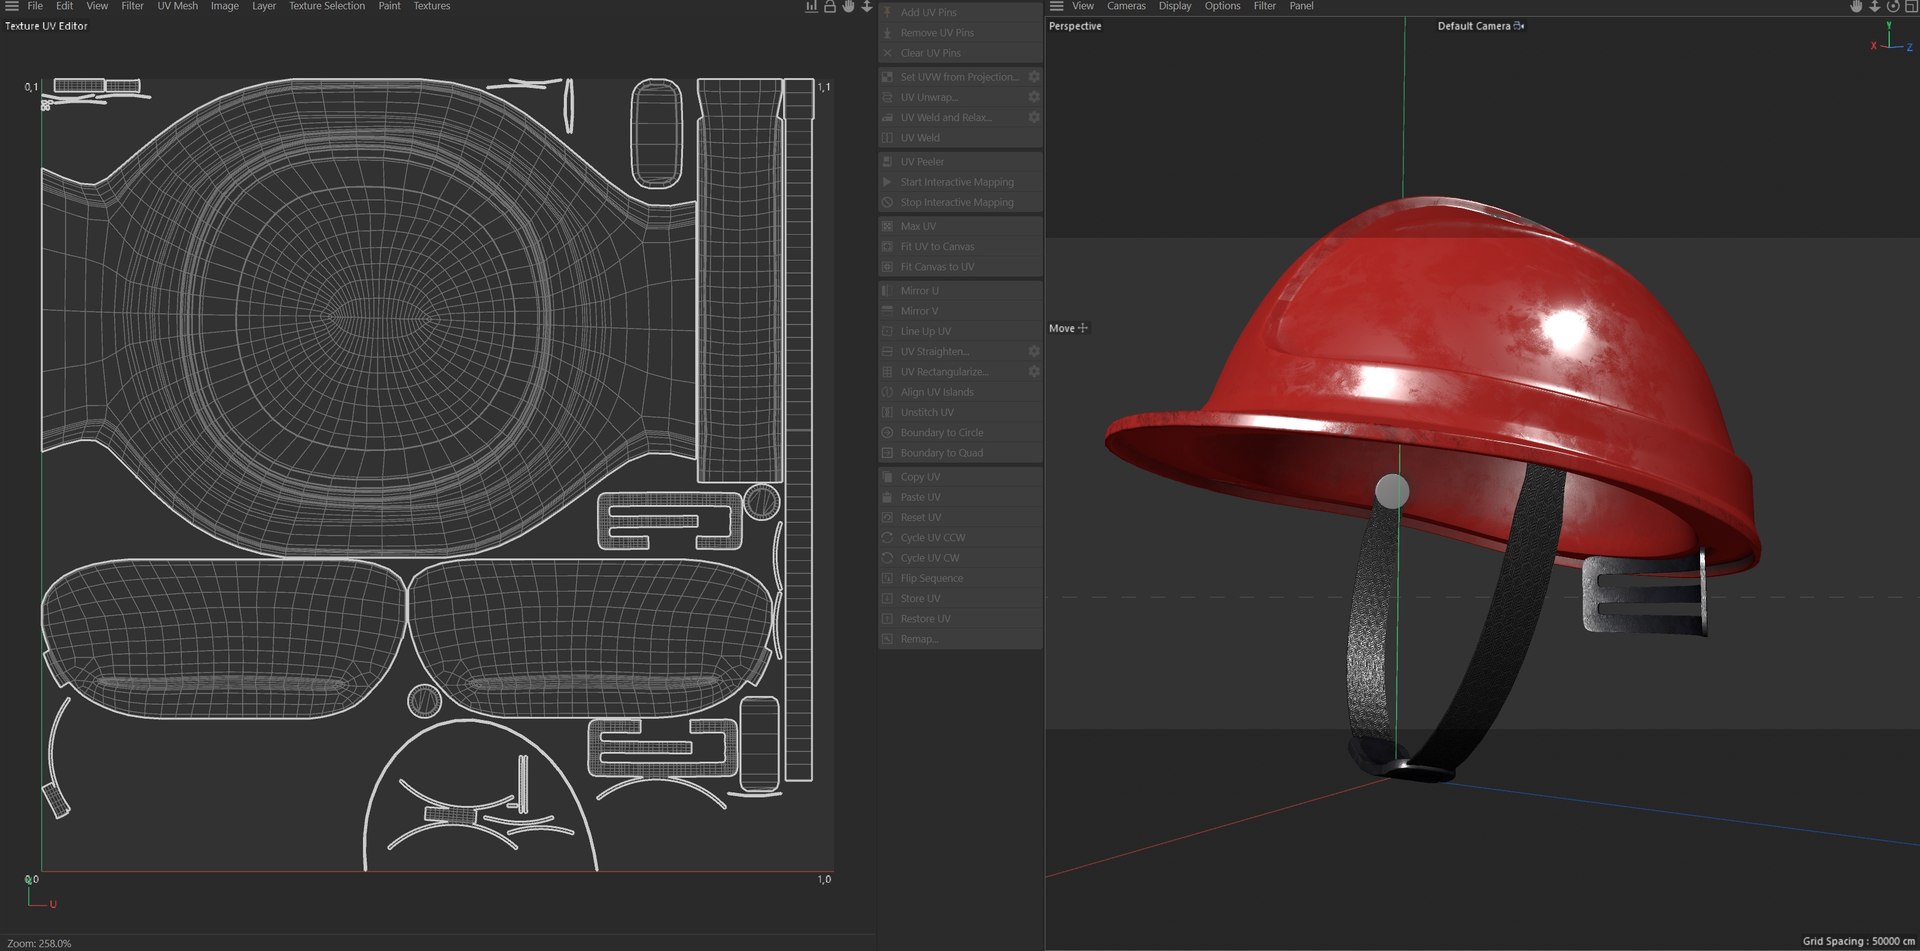Screen dimensions: 1920x951
Task: Open the UV Mesh menu
Action: coord(177,6)
